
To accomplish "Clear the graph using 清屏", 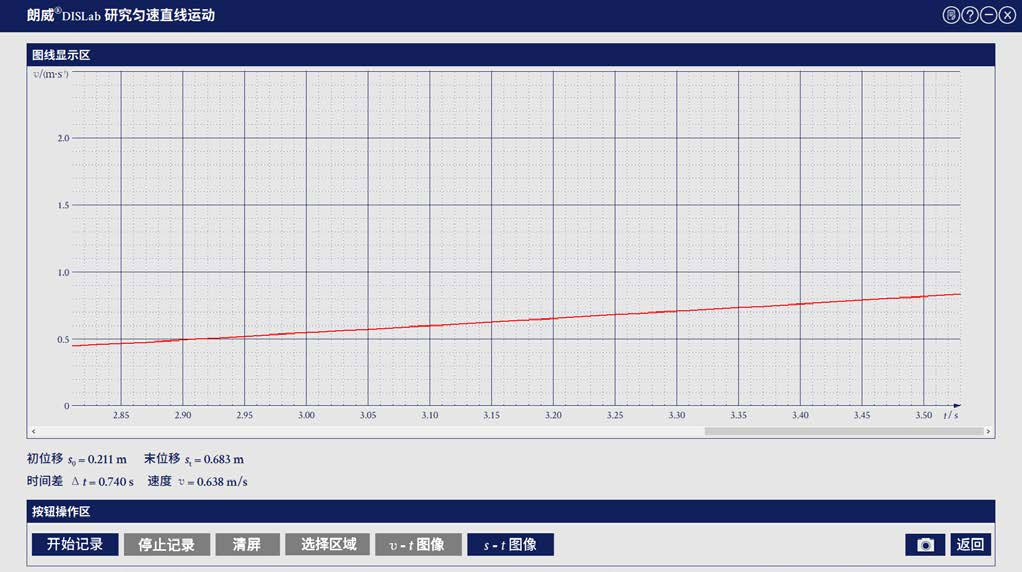I will [246, 545].
